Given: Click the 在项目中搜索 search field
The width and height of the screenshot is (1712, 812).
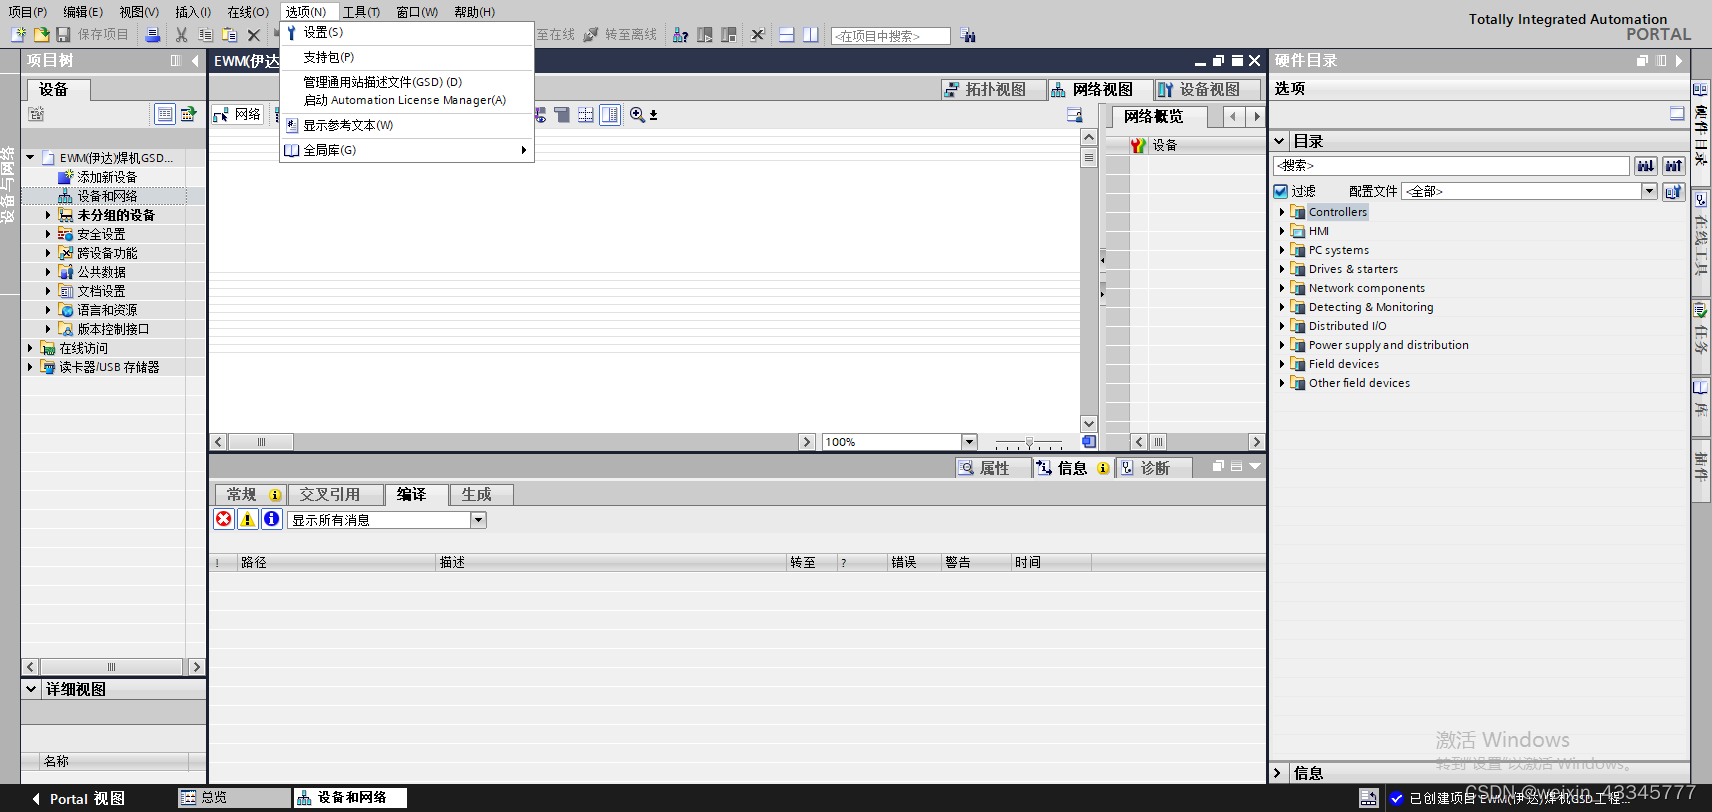Looking at the screenshot, I should coord(890,36).
